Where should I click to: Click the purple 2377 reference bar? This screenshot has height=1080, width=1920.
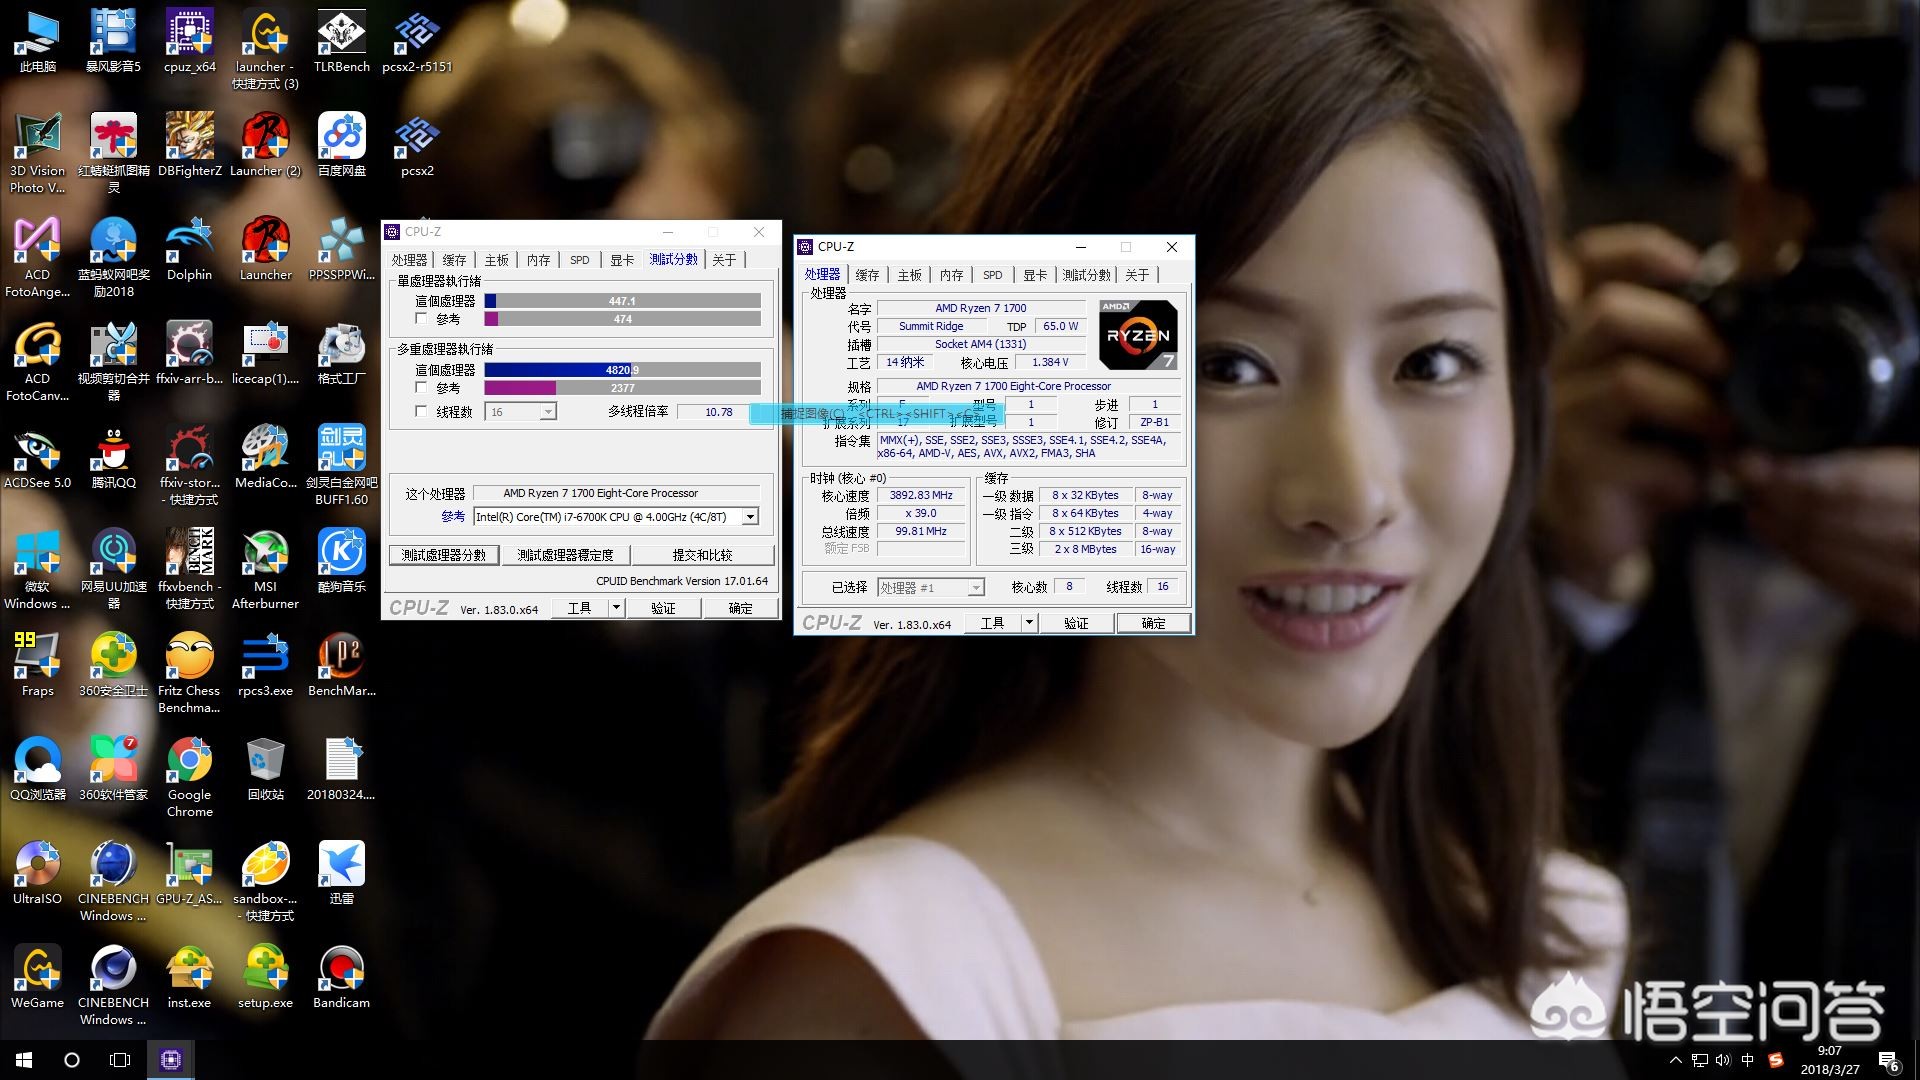click(x=622, y=388)
